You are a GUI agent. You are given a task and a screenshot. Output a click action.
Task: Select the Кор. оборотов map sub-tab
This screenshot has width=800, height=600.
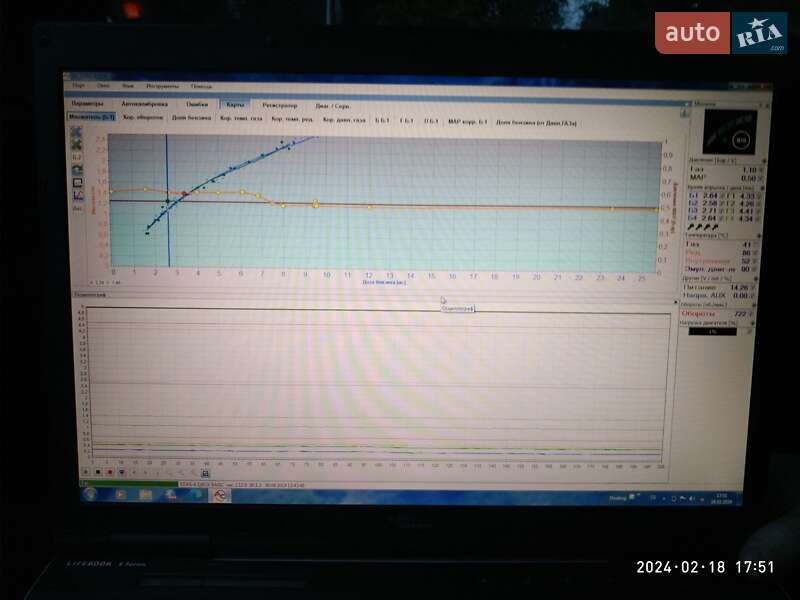(143, 119)
